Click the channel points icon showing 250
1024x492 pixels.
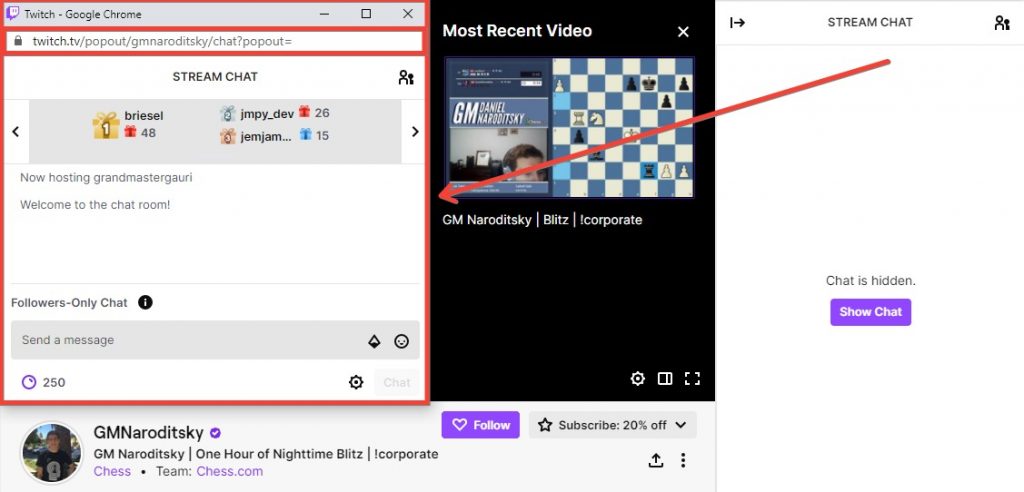point(29,382)
